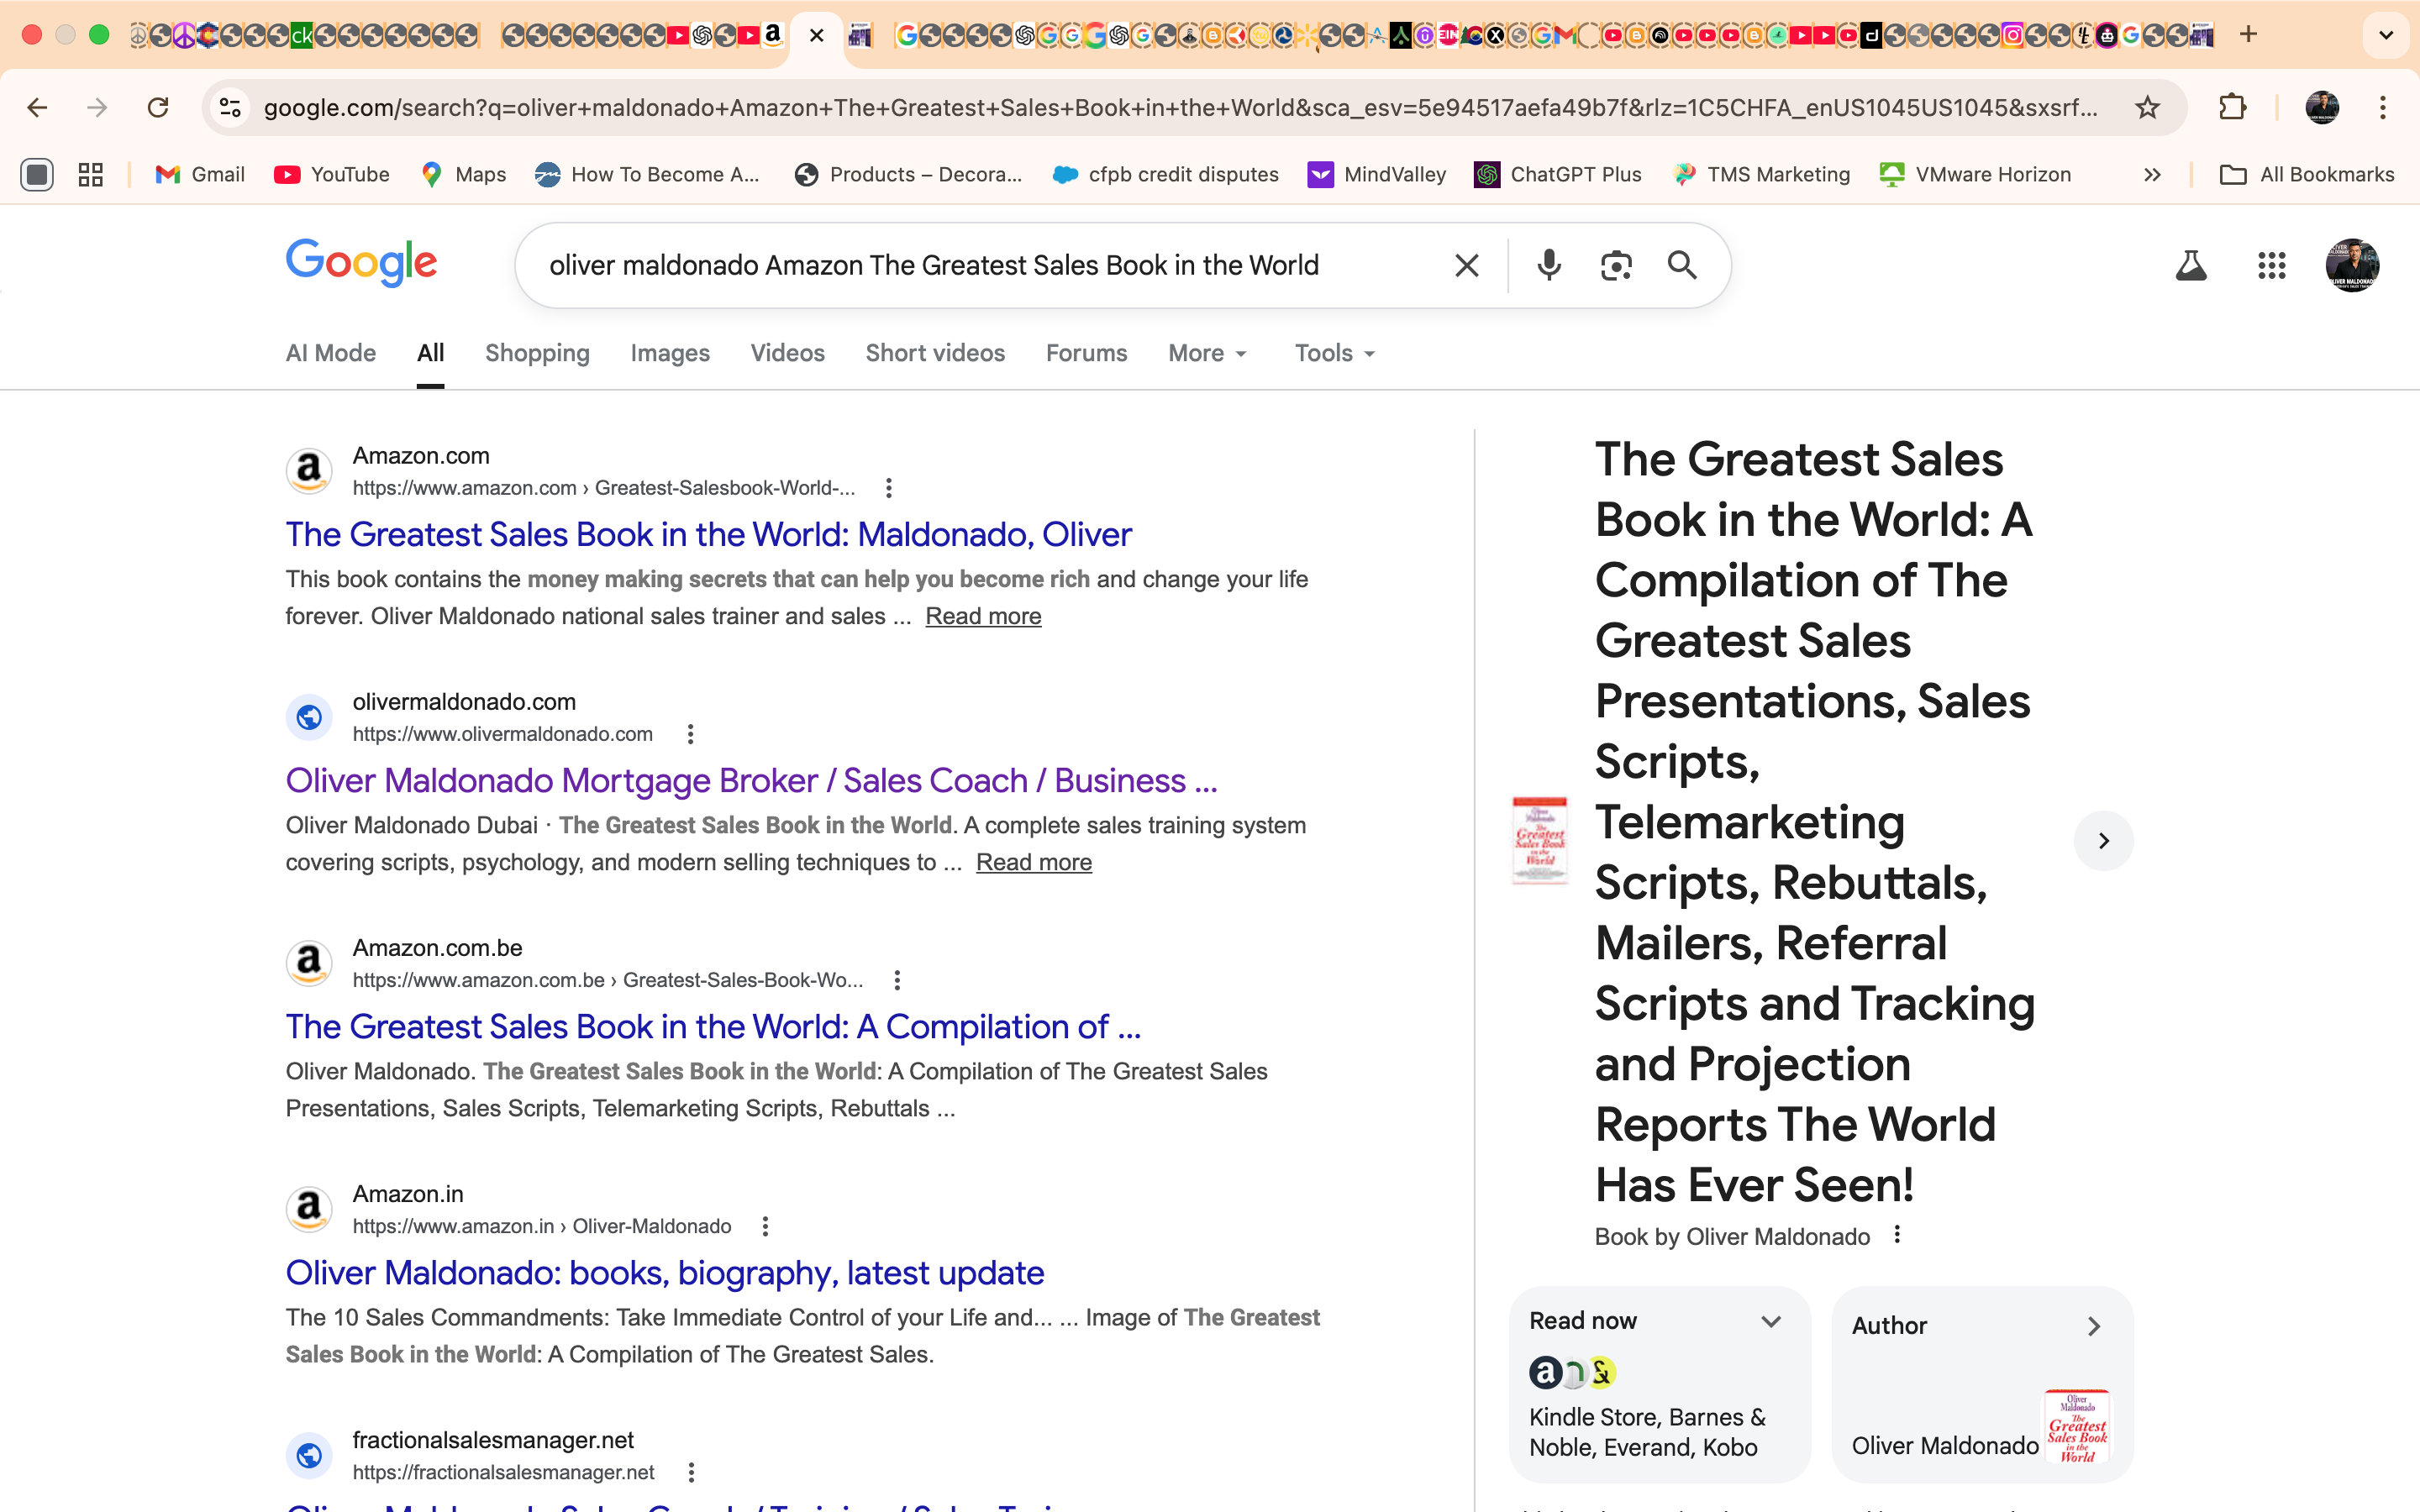Switch to Short videos tab
Screen dimensions: 2420x1512
tap(935, 353)
